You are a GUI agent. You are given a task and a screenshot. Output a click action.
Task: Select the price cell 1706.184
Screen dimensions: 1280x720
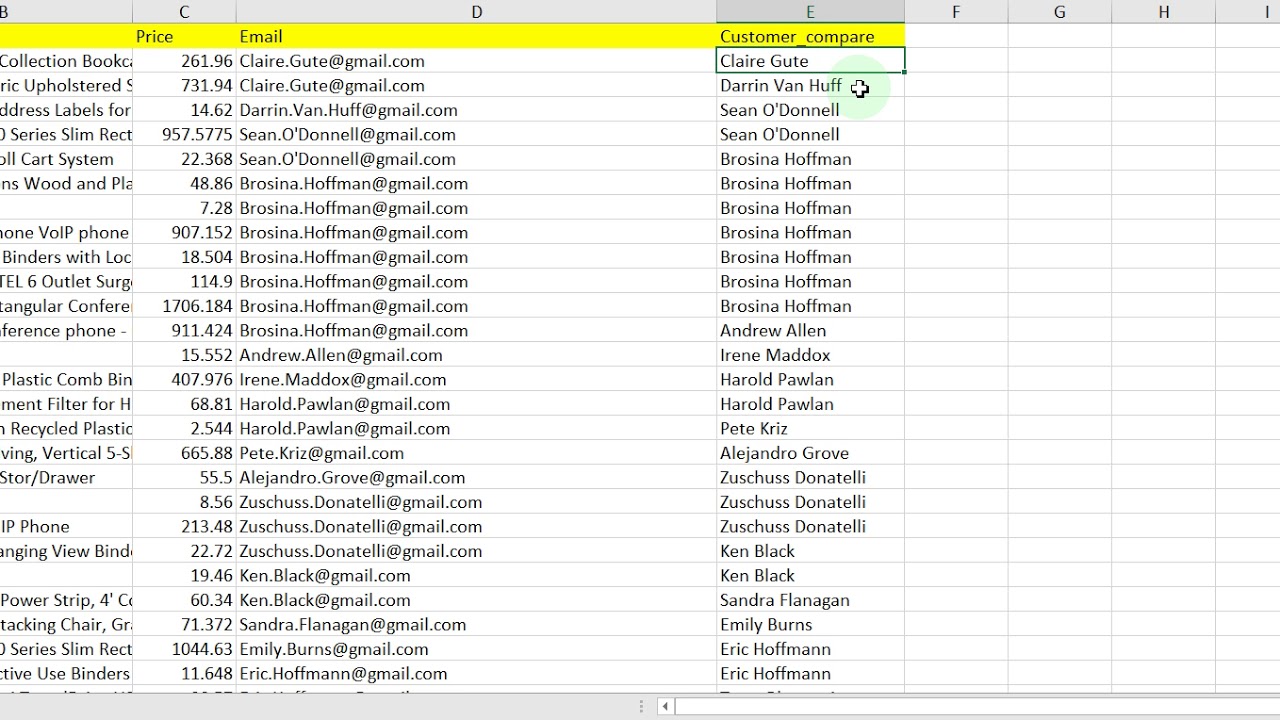[x=184, y=306]
